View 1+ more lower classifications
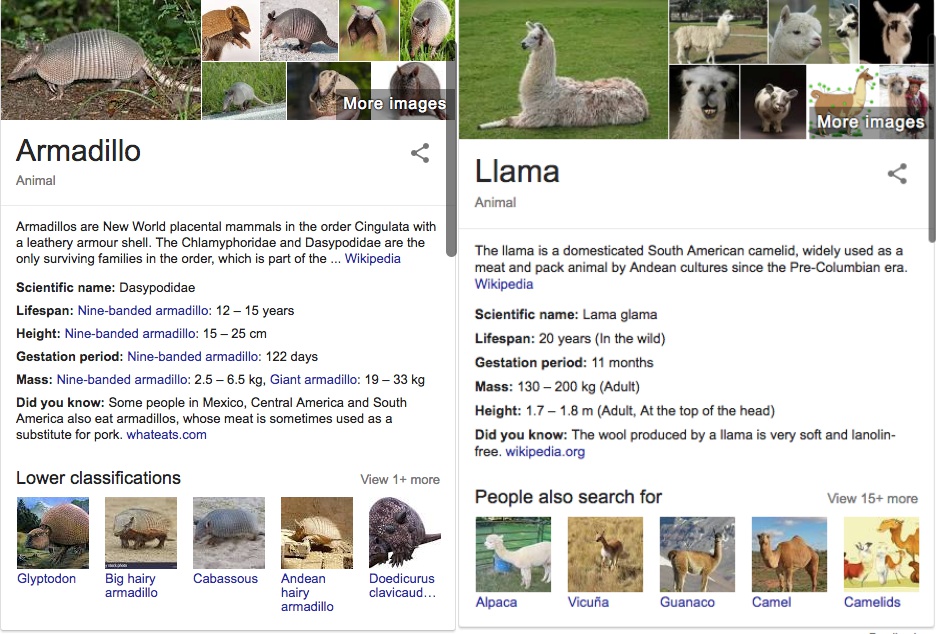938x634 pixels. [400, 480]
